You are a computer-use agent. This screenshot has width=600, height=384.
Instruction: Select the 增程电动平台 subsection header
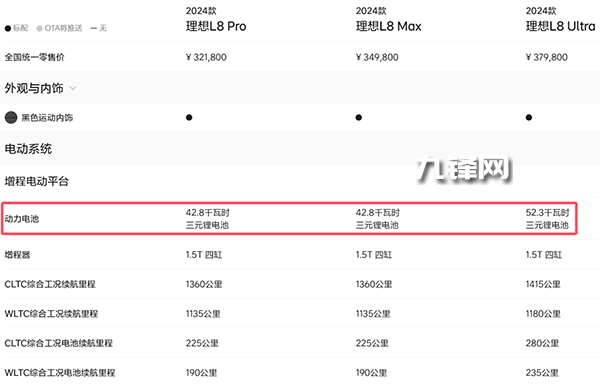37,181
